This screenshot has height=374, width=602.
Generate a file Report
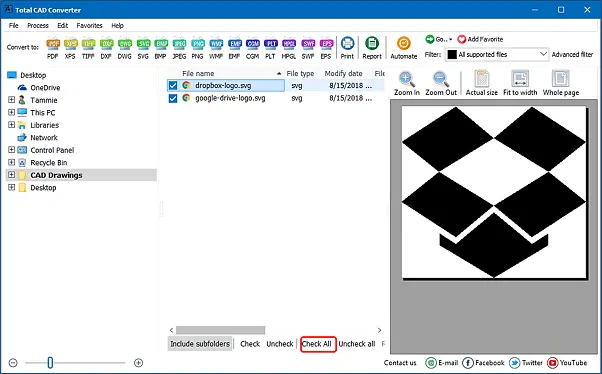(372, 48)
